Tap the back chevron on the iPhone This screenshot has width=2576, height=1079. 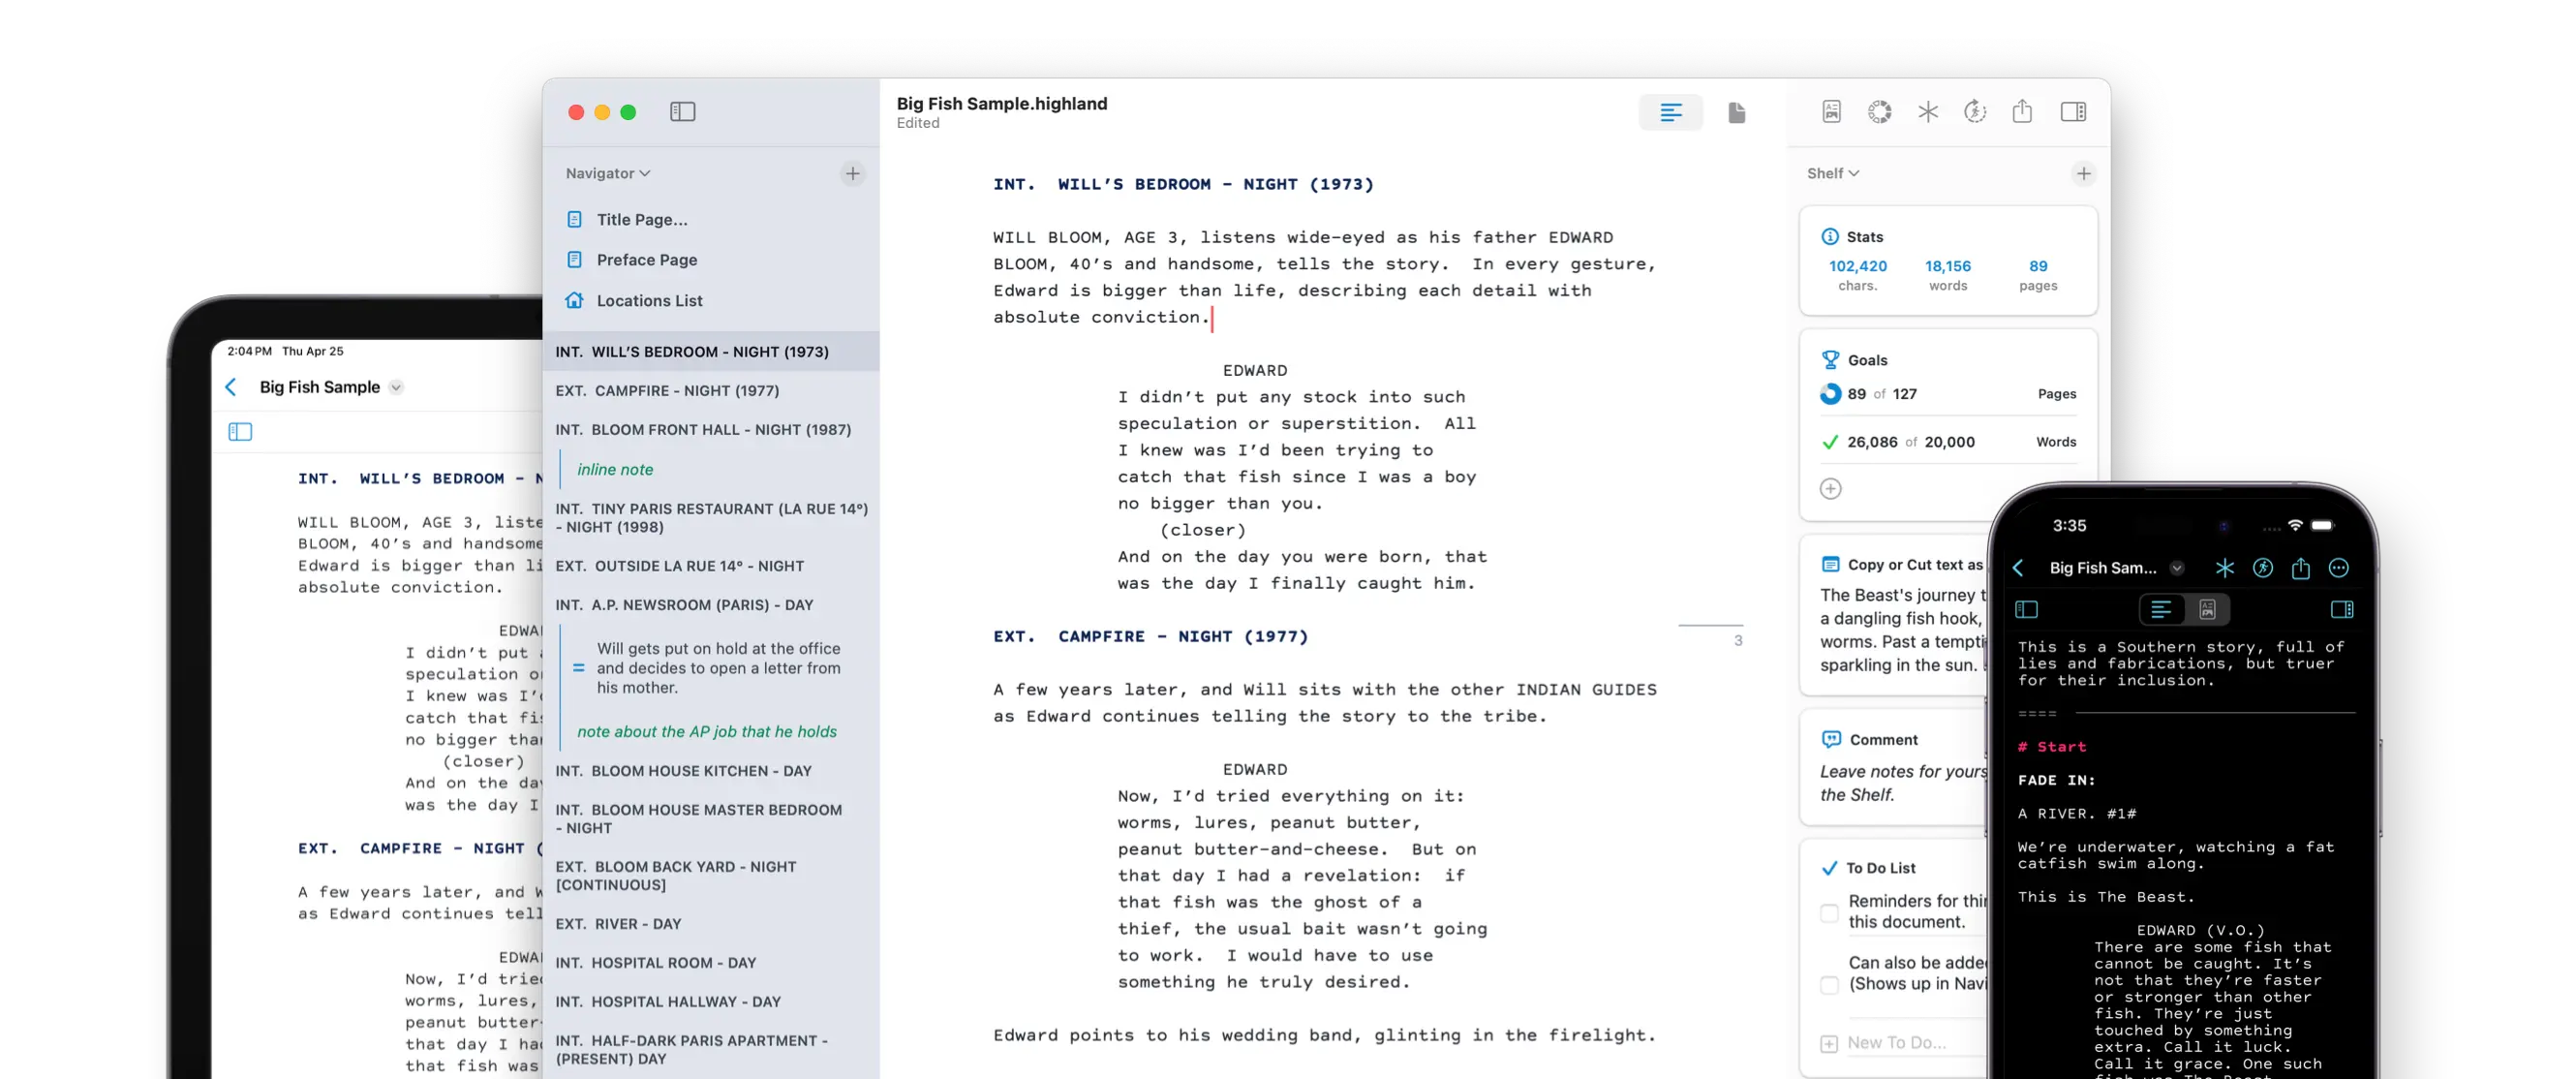click(2018, 568)
